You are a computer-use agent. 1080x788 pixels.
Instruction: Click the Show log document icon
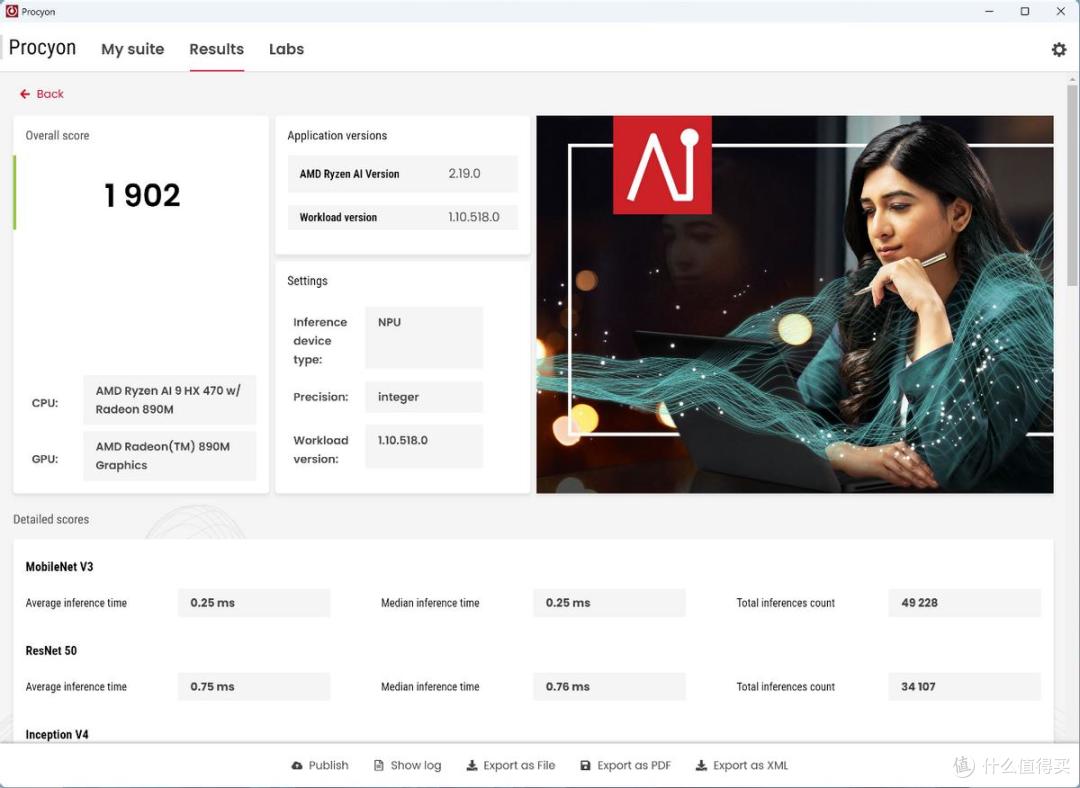pyautogui.click(x=379, y=765)
